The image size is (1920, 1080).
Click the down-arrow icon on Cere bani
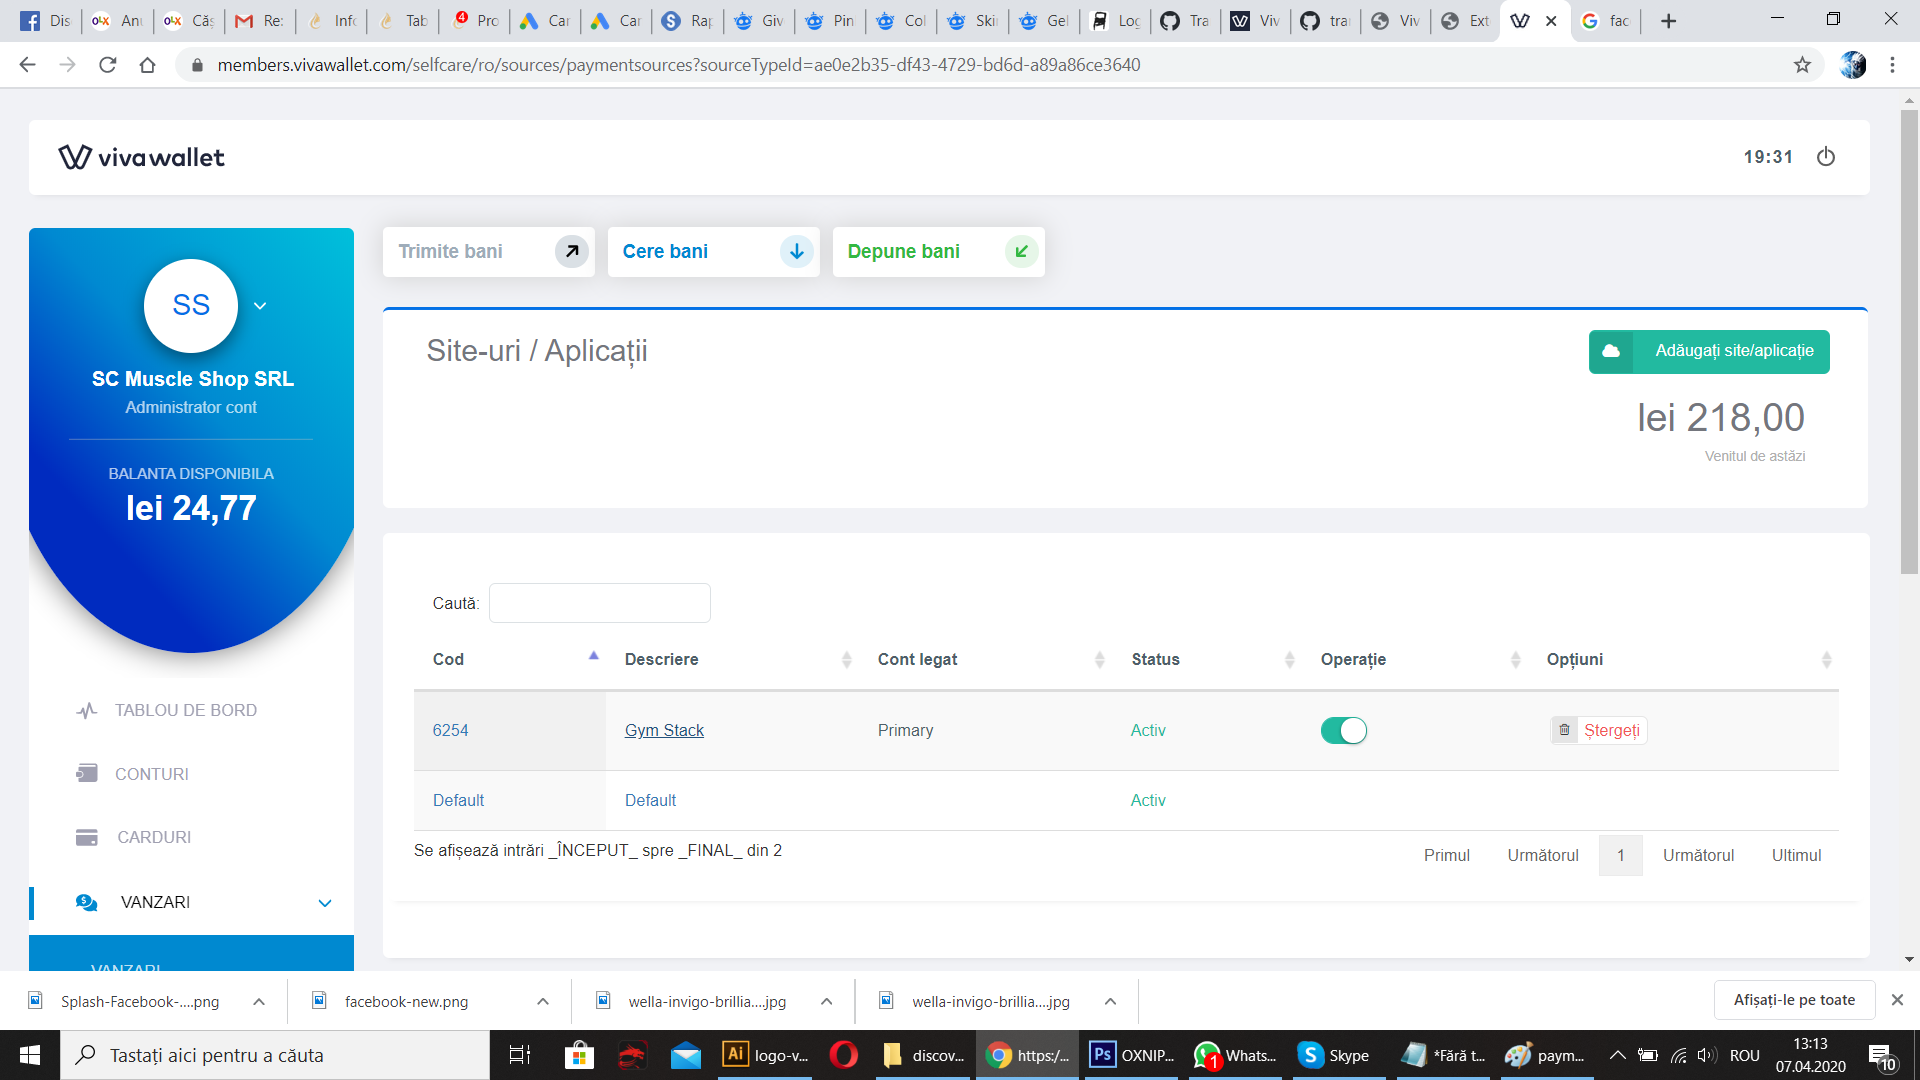797,252
